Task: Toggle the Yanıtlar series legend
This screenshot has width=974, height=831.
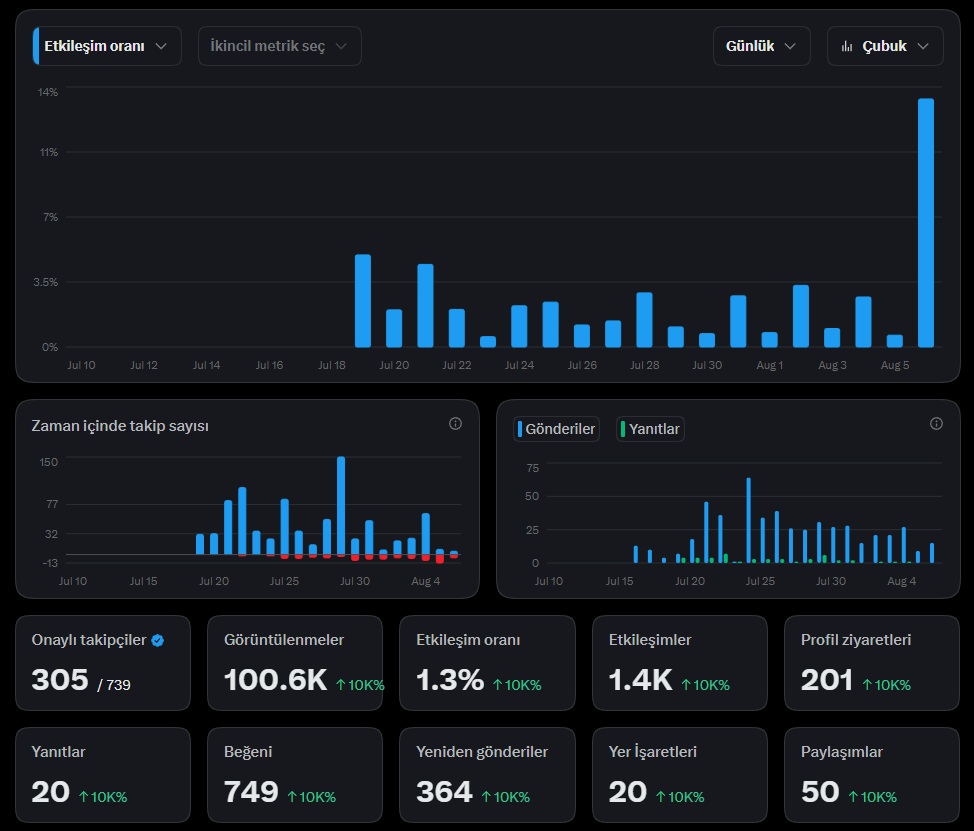Action: [650, 429]
